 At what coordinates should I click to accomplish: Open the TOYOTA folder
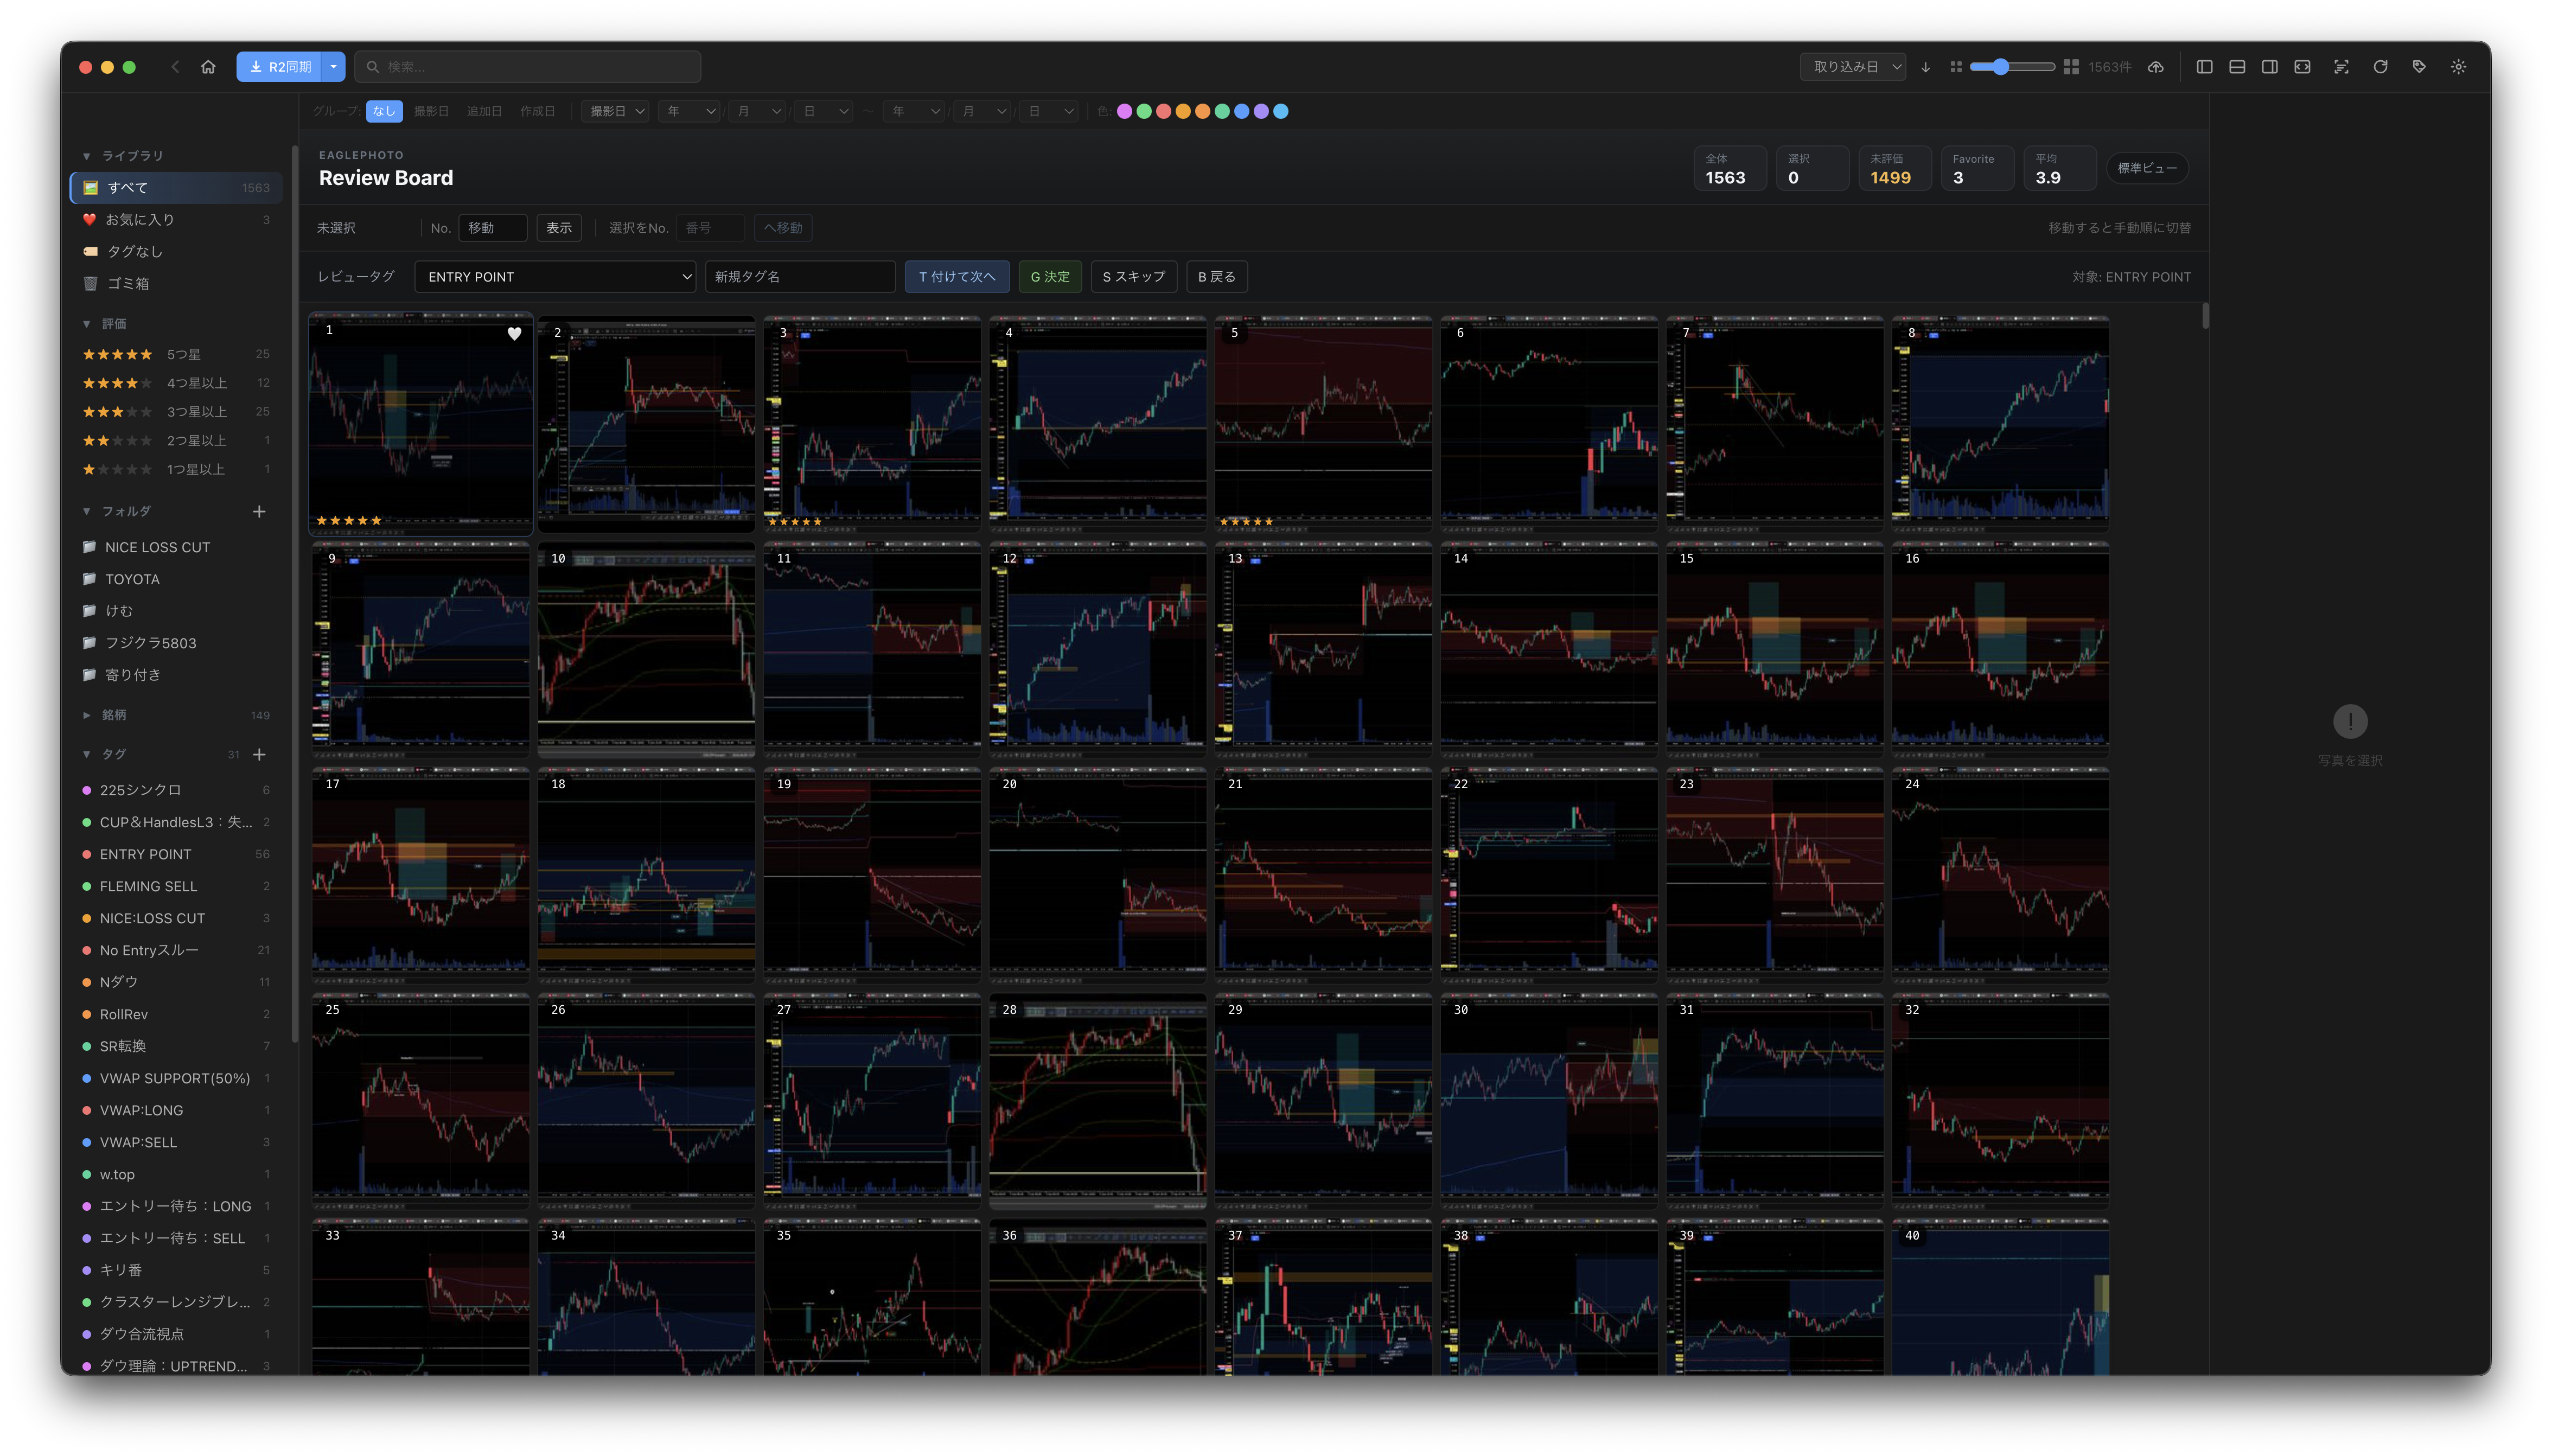[x=176, y=579]
